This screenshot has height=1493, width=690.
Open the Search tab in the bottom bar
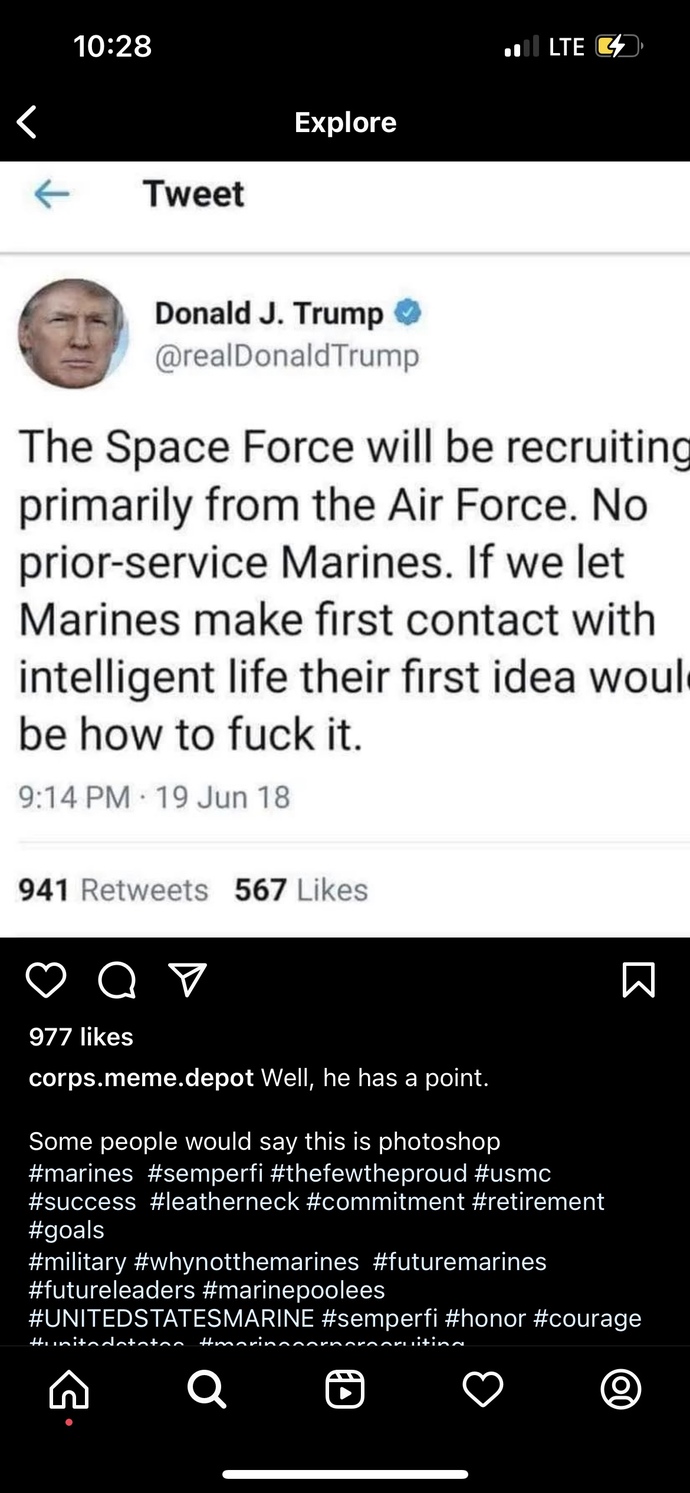tap(206, 1389)
